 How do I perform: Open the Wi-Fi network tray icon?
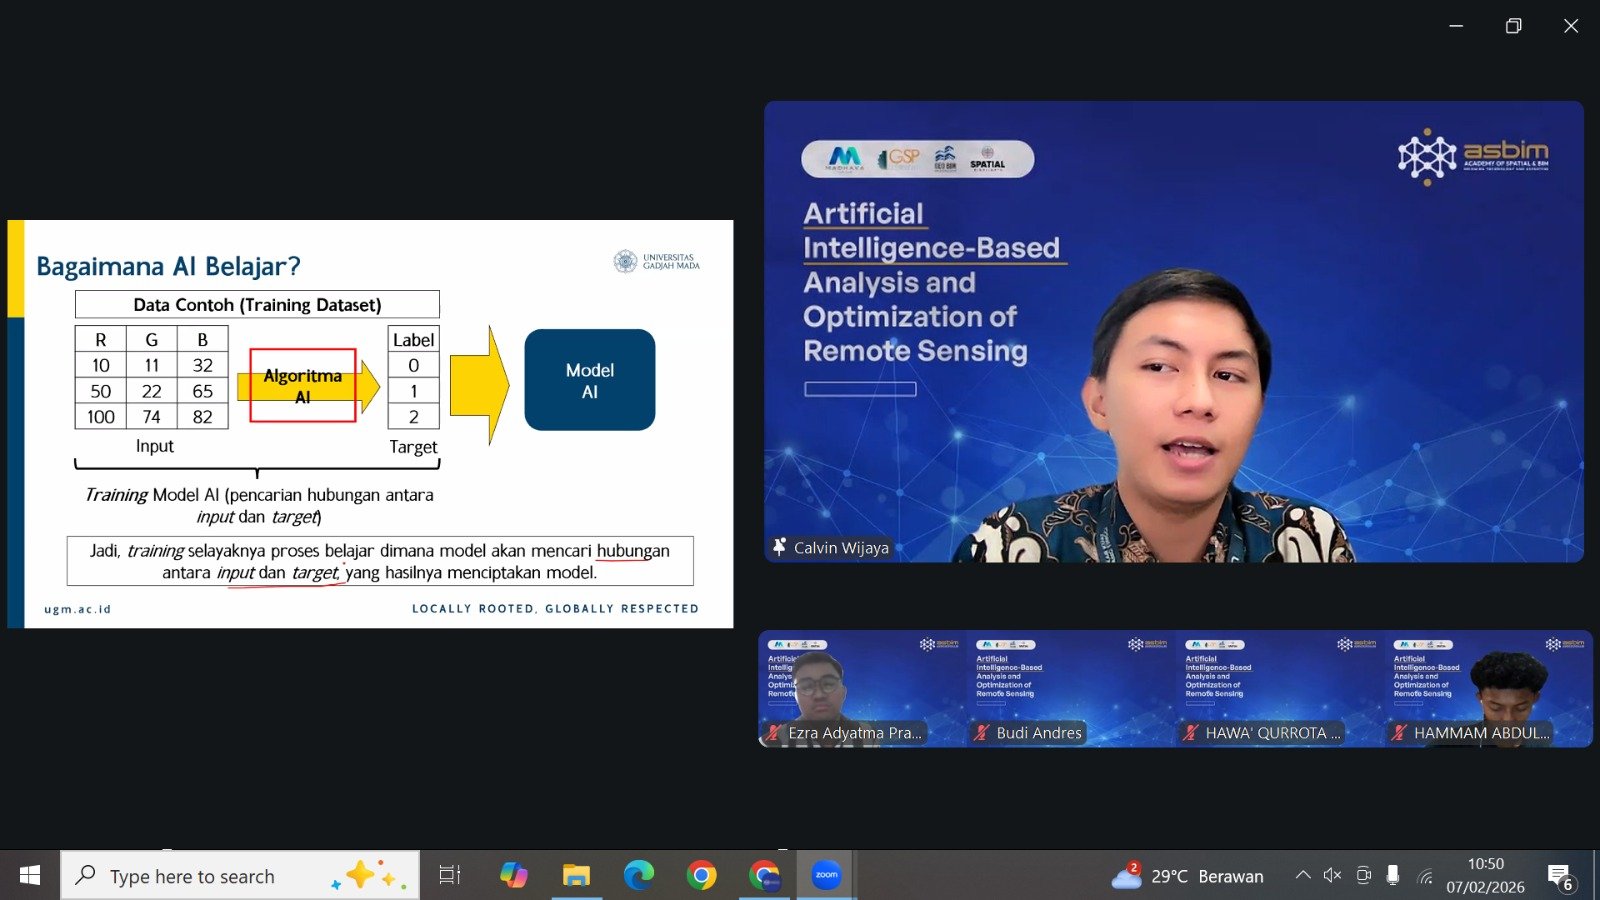tap(1425, 876)
